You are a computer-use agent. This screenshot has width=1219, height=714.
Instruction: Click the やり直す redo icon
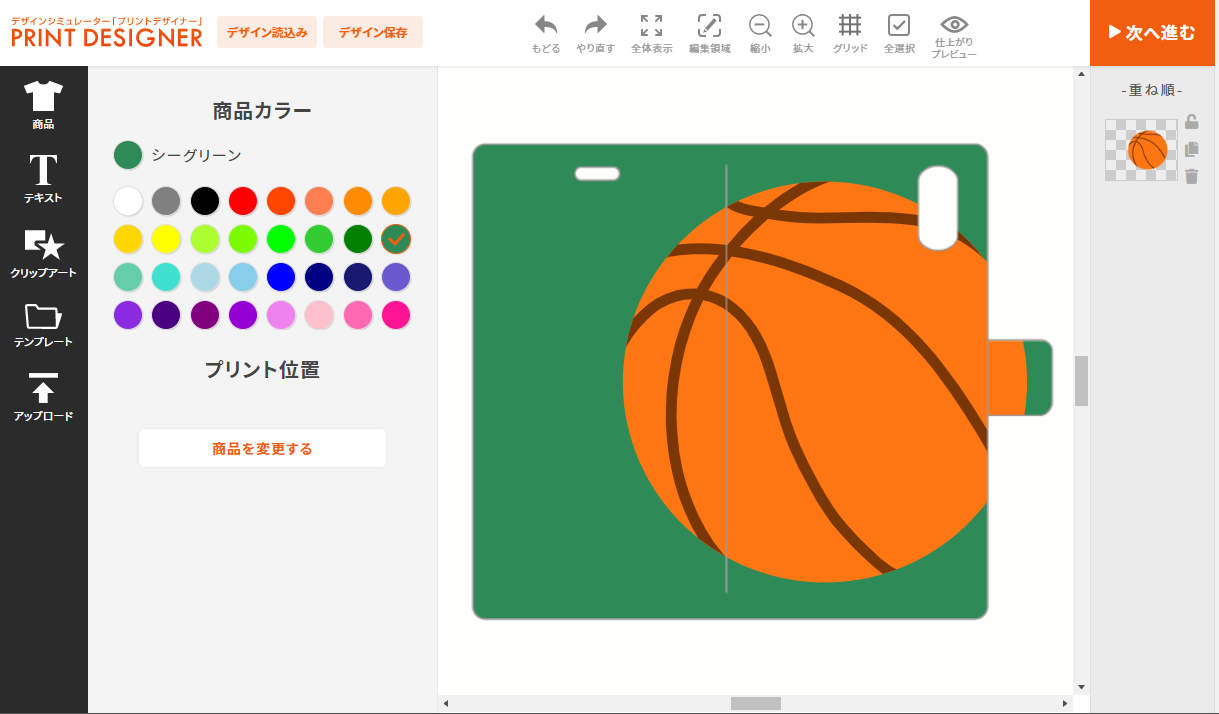coord(595,34)
